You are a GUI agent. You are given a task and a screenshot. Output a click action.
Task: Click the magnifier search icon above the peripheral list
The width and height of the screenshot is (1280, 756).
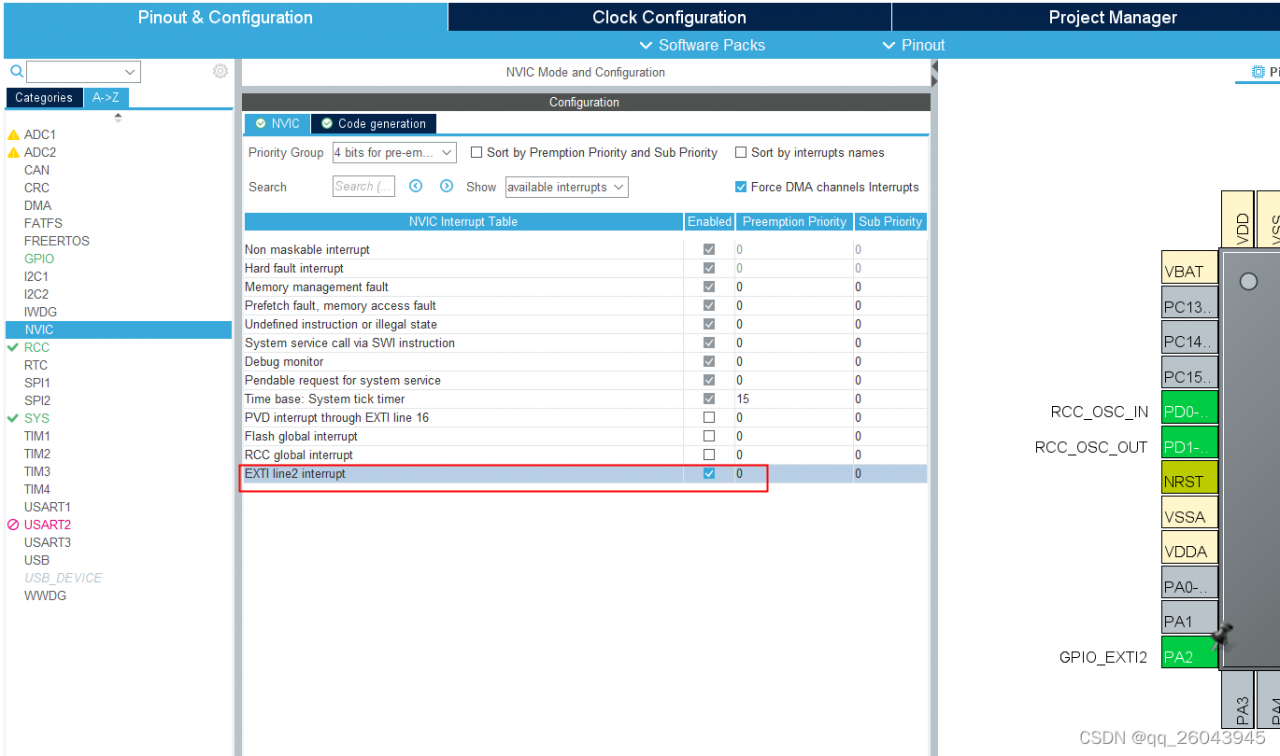tap(16, 72)
